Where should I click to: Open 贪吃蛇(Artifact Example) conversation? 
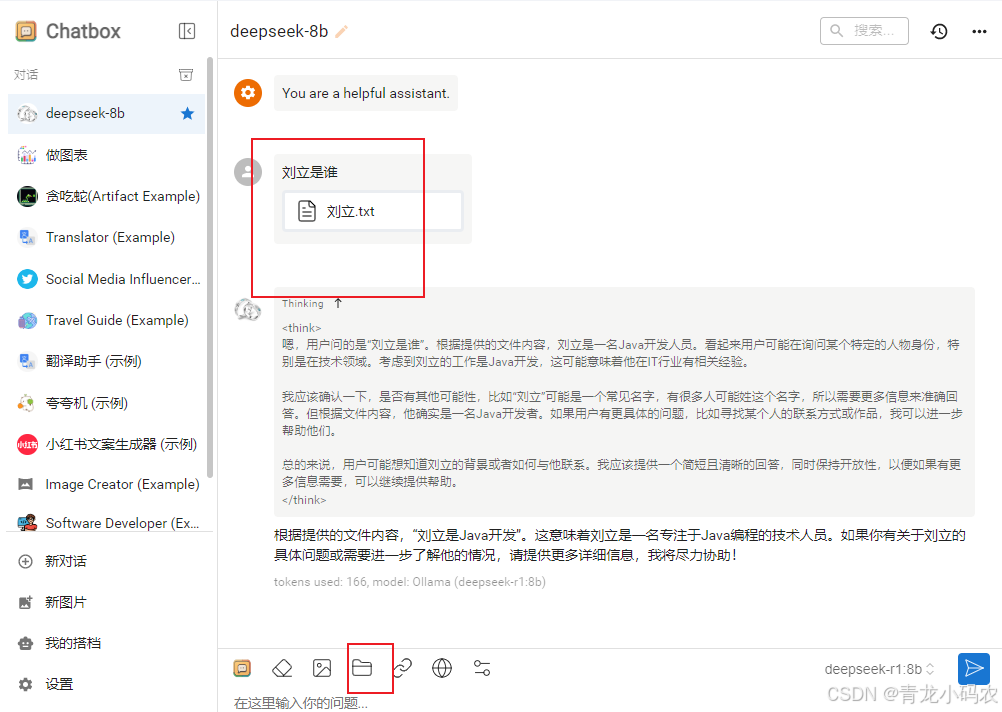(x=106, y=196)
